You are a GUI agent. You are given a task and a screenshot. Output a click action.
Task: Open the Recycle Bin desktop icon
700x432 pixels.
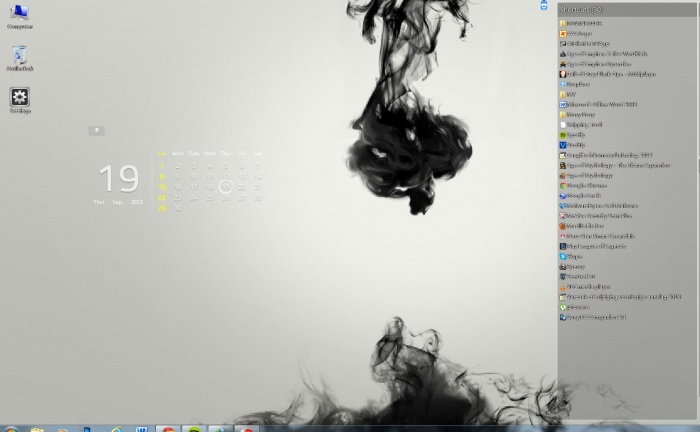19,57
